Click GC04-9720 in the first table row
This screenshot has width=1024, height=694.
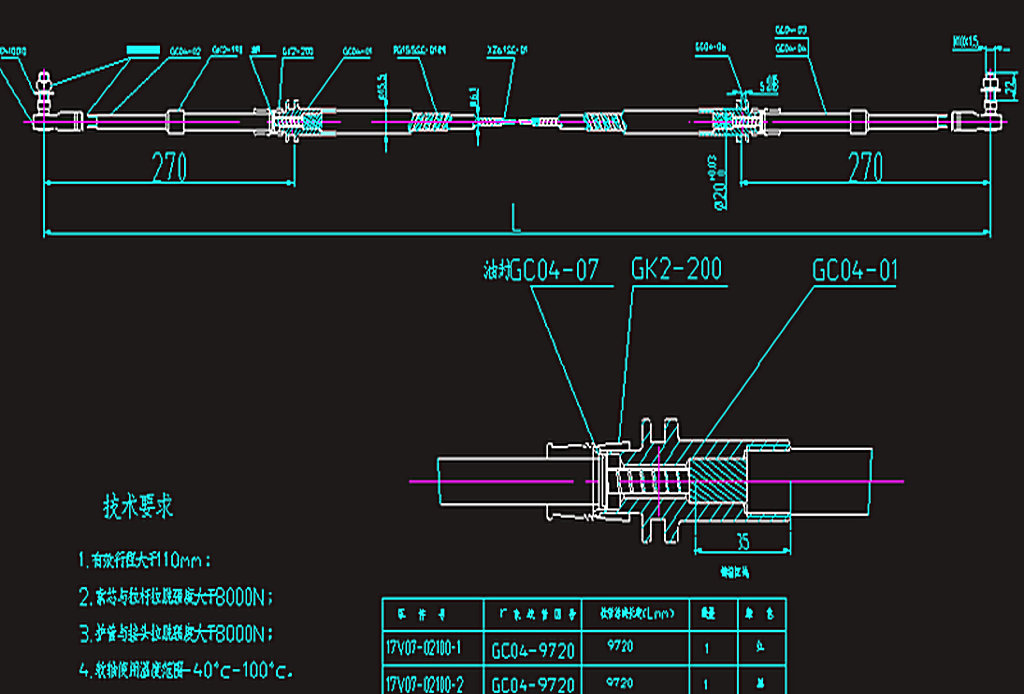pos(532,650)
